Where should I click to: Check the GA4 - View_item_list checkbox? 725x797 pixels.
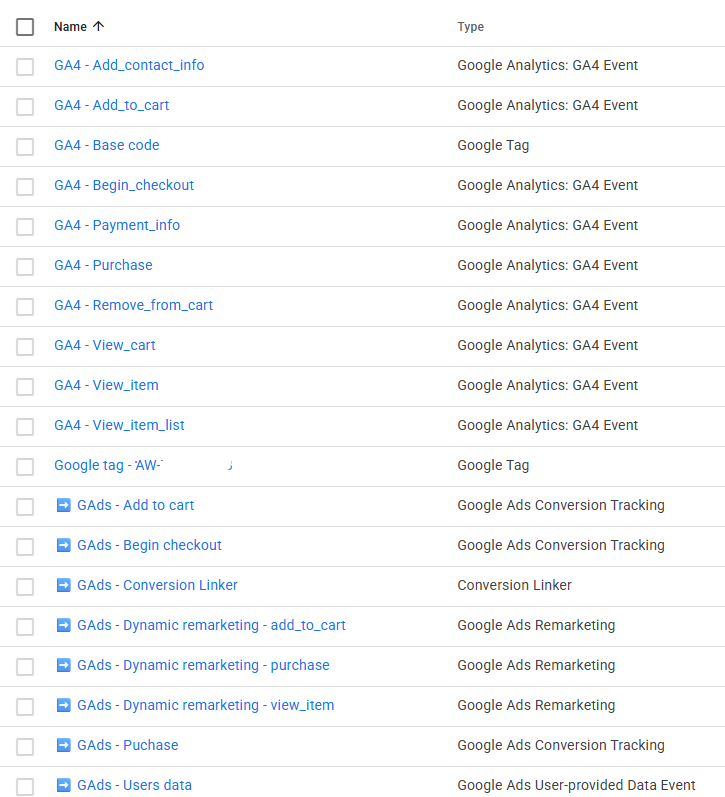pyautogui.click(x=25, y=426)
